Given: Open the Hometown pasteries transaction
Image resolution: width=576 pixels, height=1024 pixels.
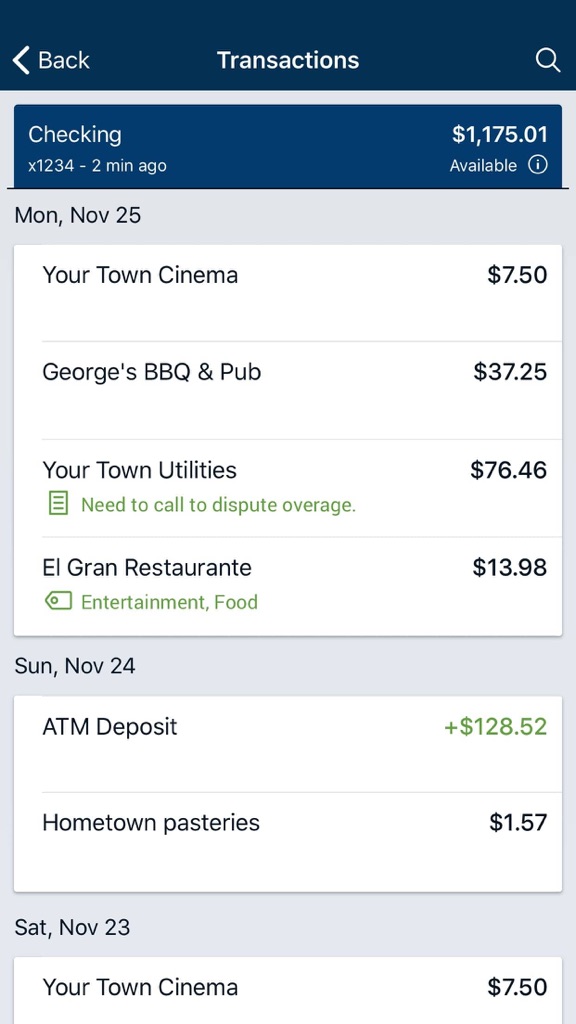Looking at the screenshot, I should [288, 842].
